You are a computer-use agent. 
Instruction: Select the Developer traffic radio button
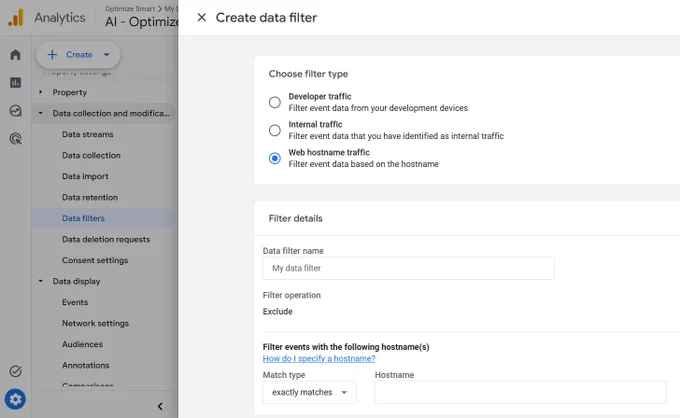[275, 102]
